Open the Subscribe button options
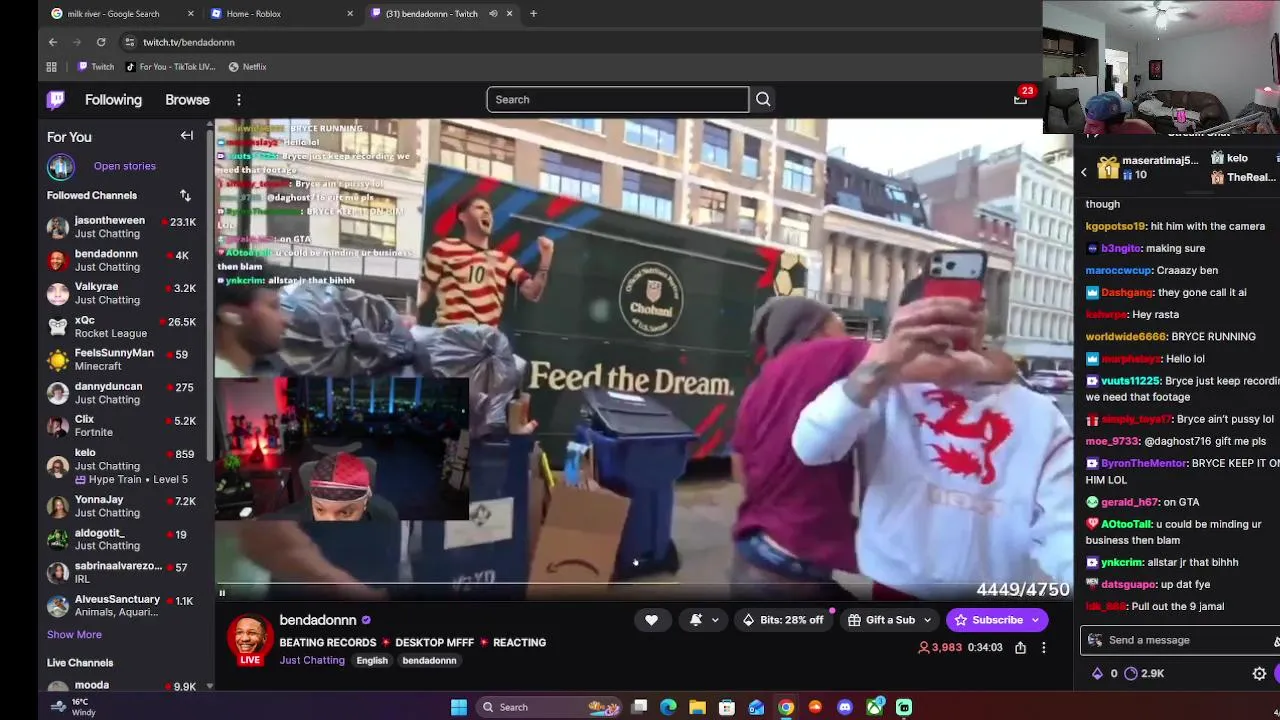This screenshot has height=720, width=1280. (1034, 620)
